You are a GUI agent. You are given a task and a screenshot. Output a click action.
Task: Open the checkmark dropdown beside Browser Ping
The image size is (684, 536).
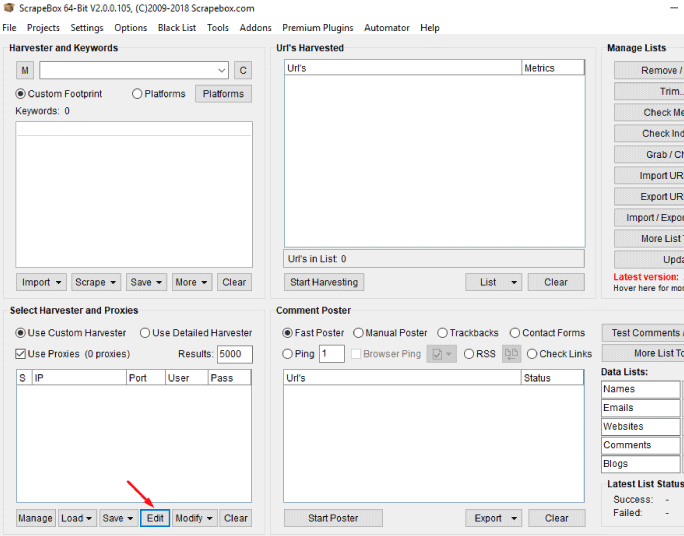(x=441, y=354)
